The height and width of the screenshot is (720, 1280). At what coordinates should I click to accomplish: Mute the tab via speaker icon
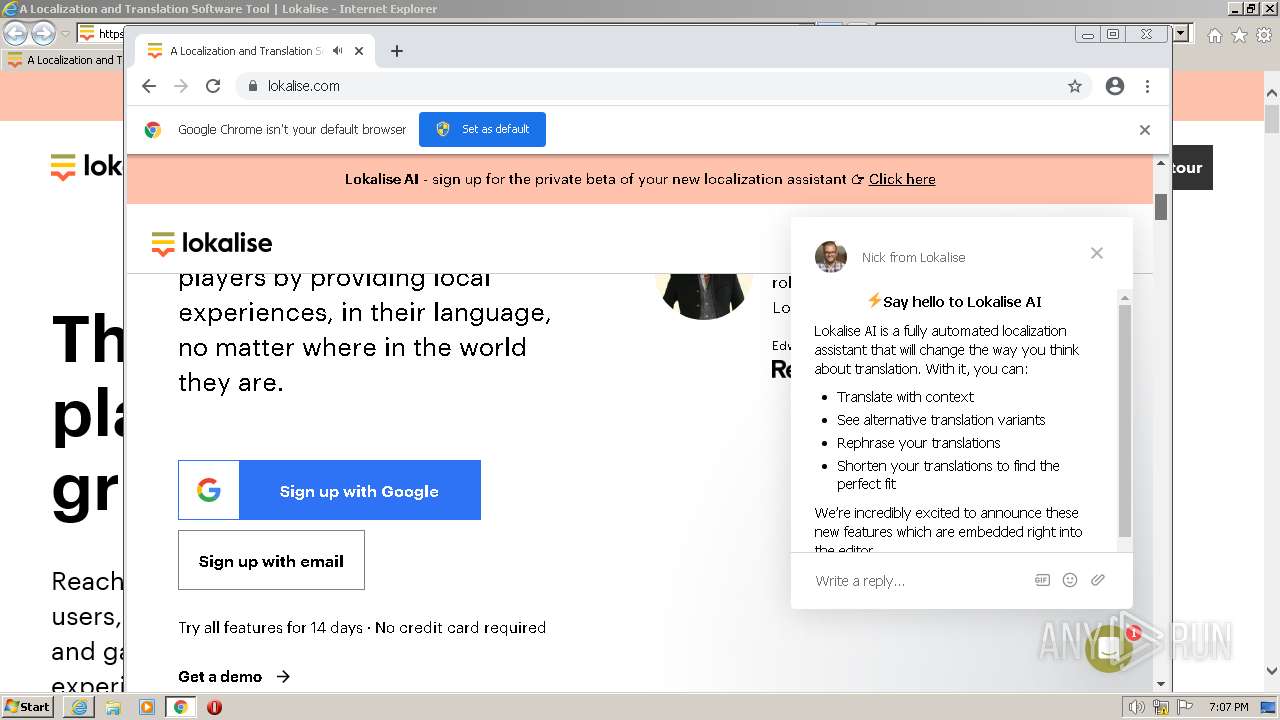tap(338, 51)
